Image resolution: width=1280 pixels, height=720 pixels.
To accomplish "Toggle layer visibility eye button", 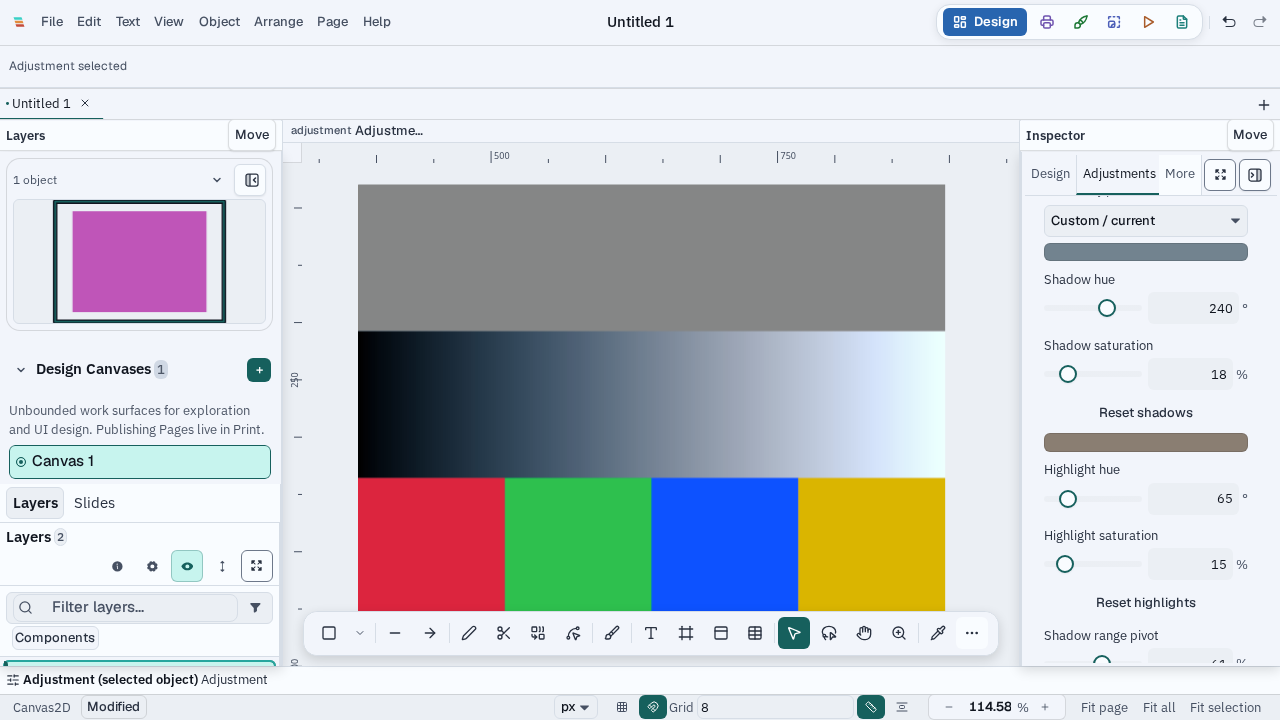I will 187,566.
